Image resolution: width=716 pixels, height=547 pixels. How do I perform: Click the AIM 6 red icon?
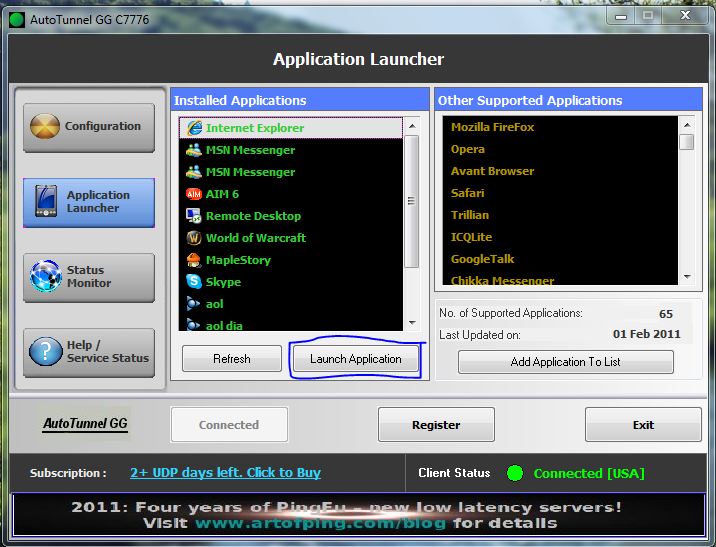[194, 194]
